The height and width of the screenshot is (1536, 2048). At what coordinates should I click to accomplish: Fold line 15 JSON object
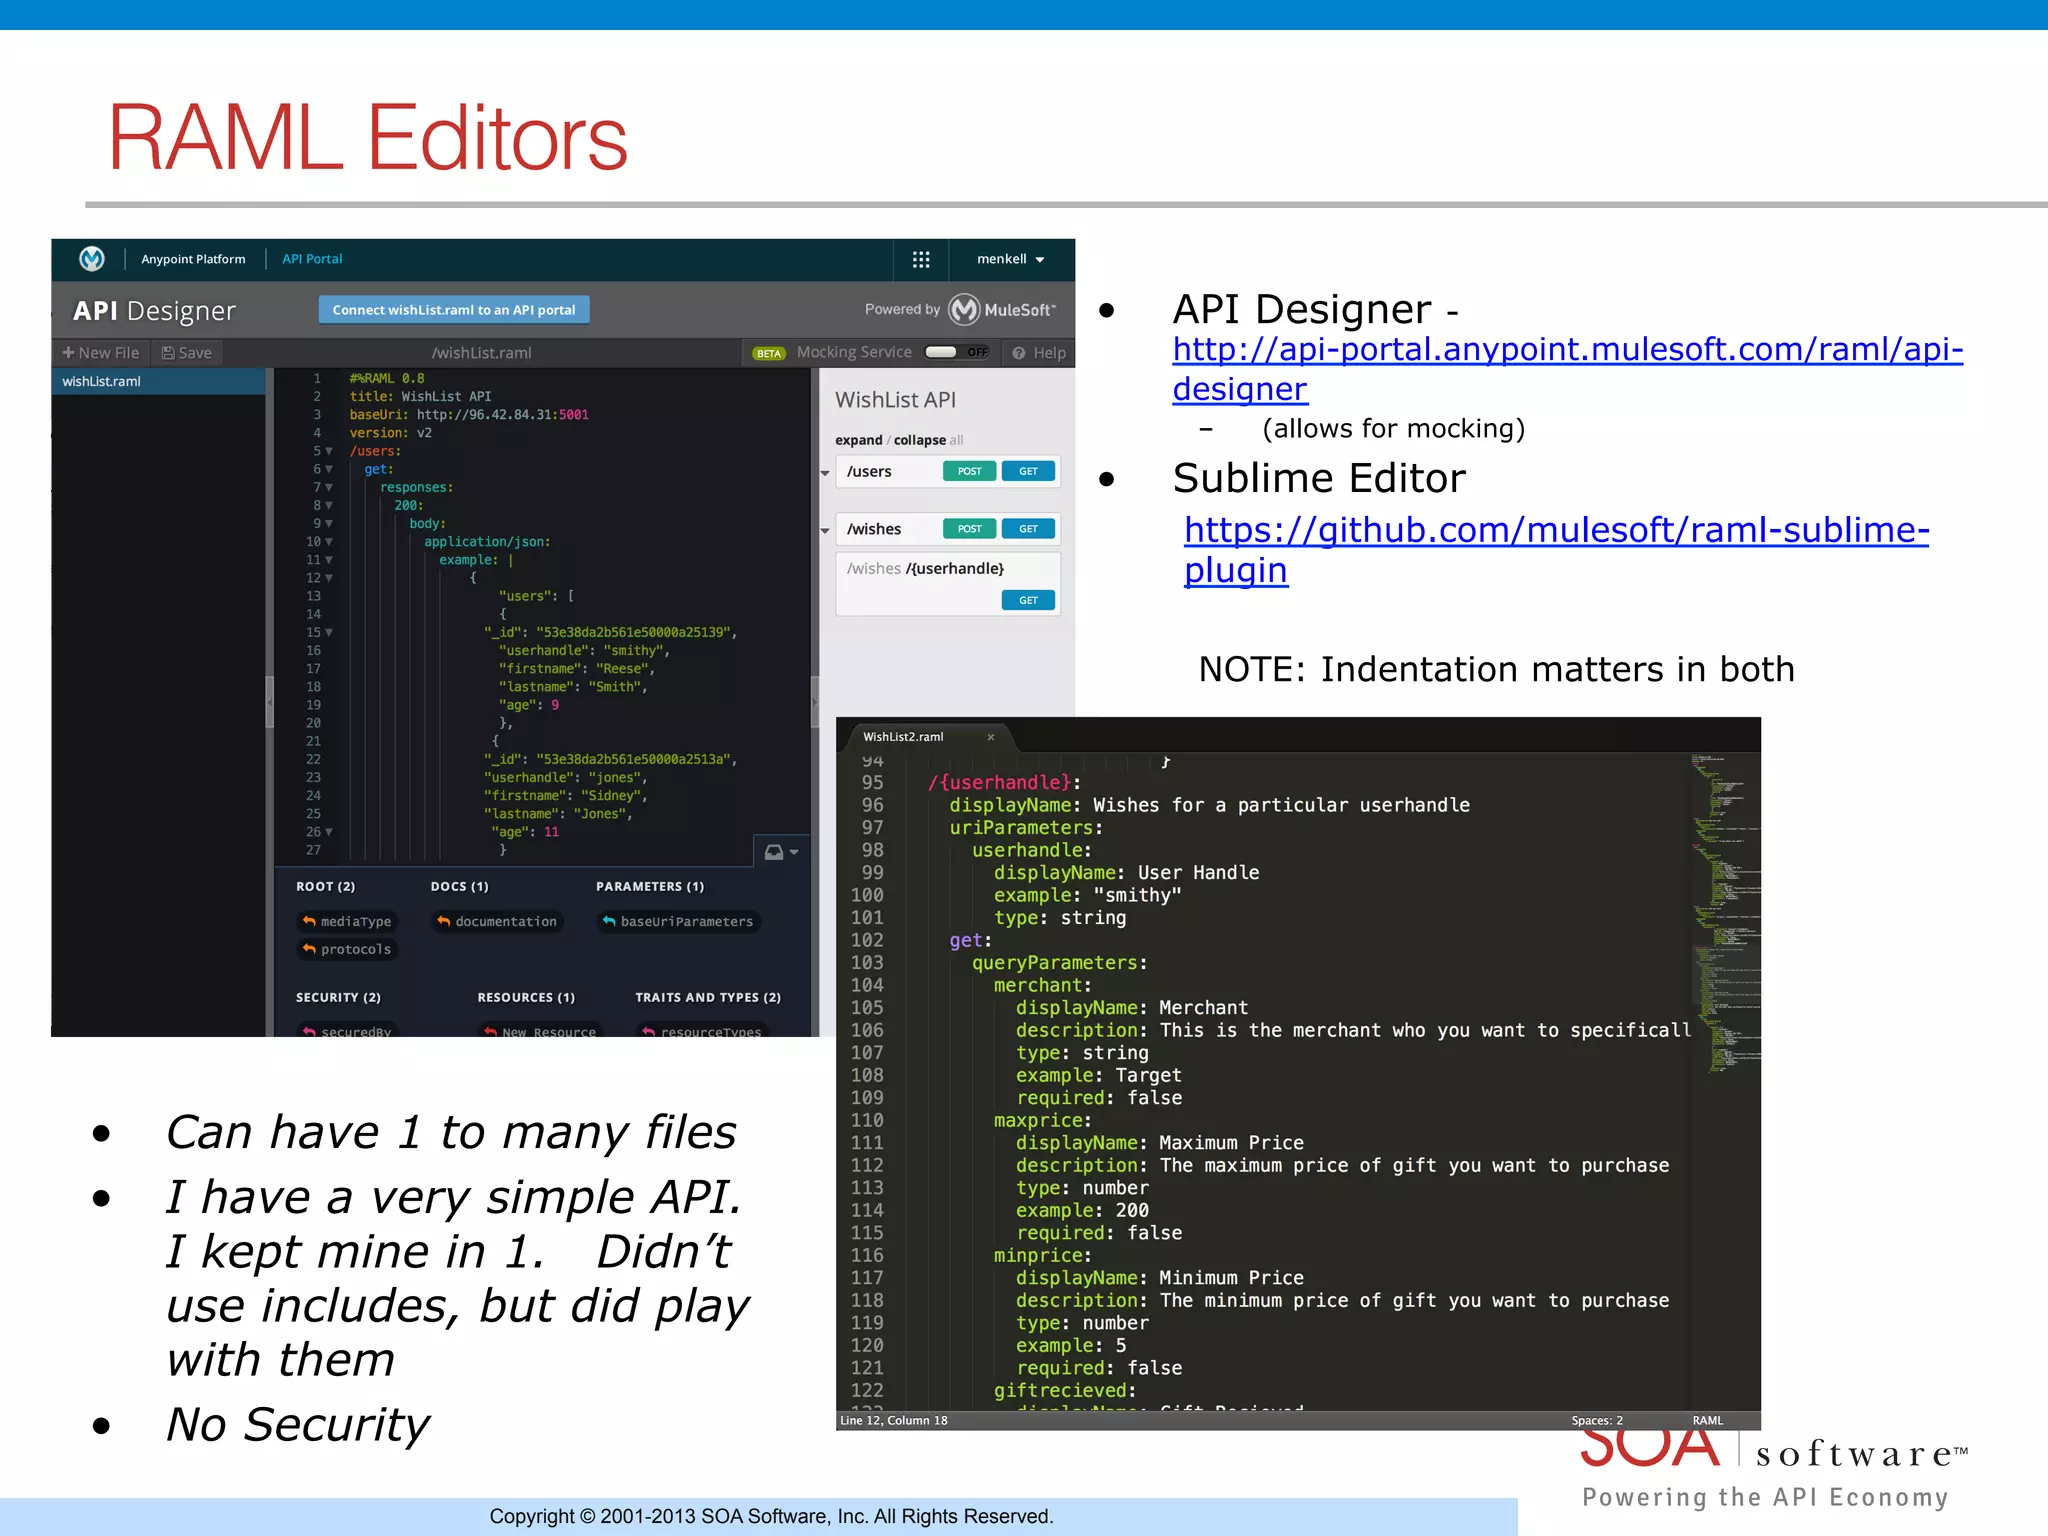tap(329, 632)
